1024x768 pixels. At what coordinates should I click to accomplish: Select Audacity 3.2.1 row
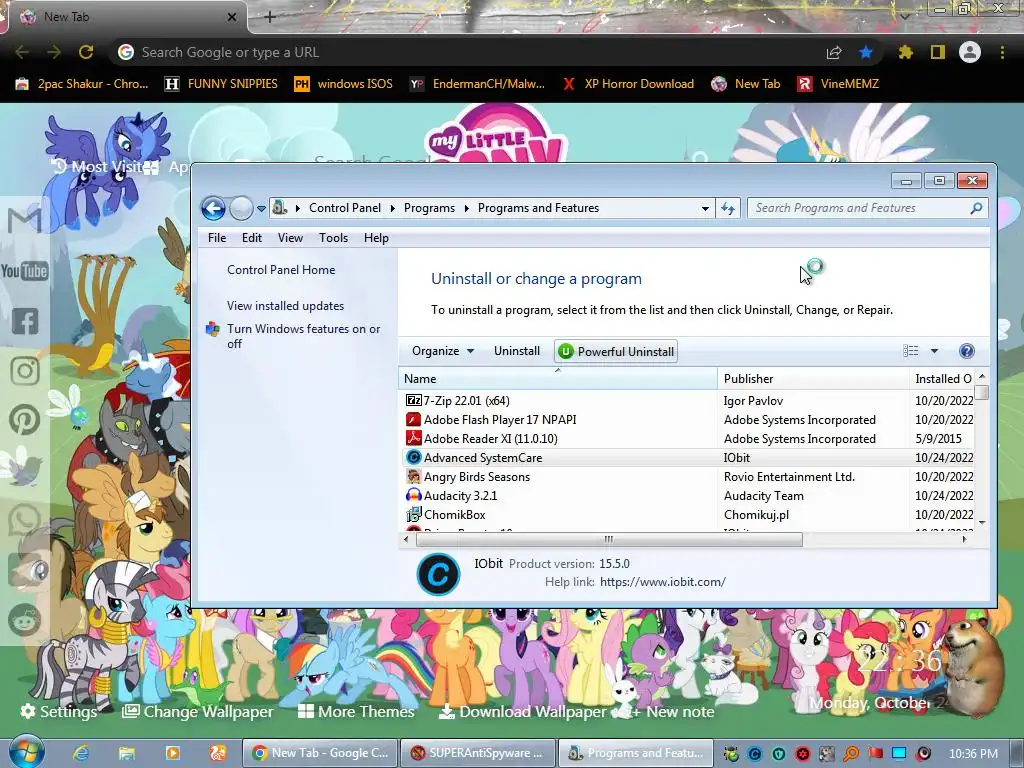pos(689,496)
